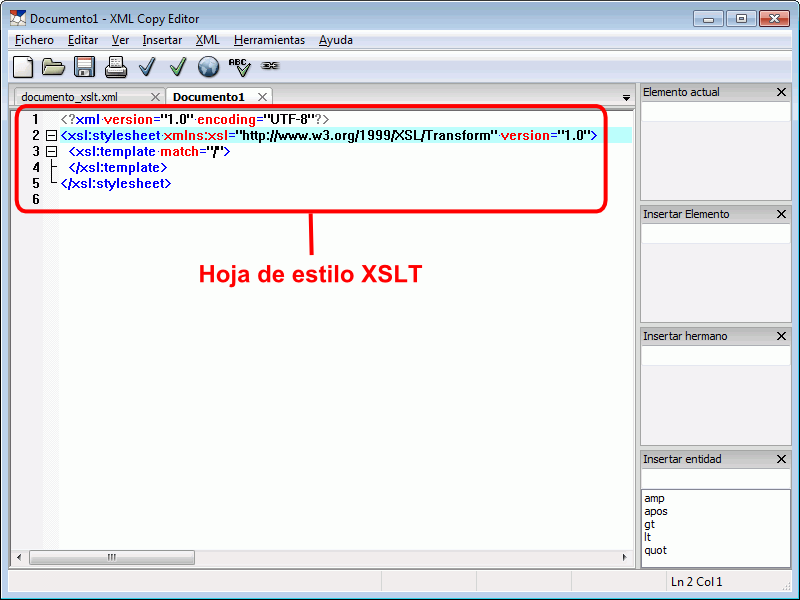The height and width of the screenshot is (600, 800).
Task: Select the quot entity in list
Action: 655,550
